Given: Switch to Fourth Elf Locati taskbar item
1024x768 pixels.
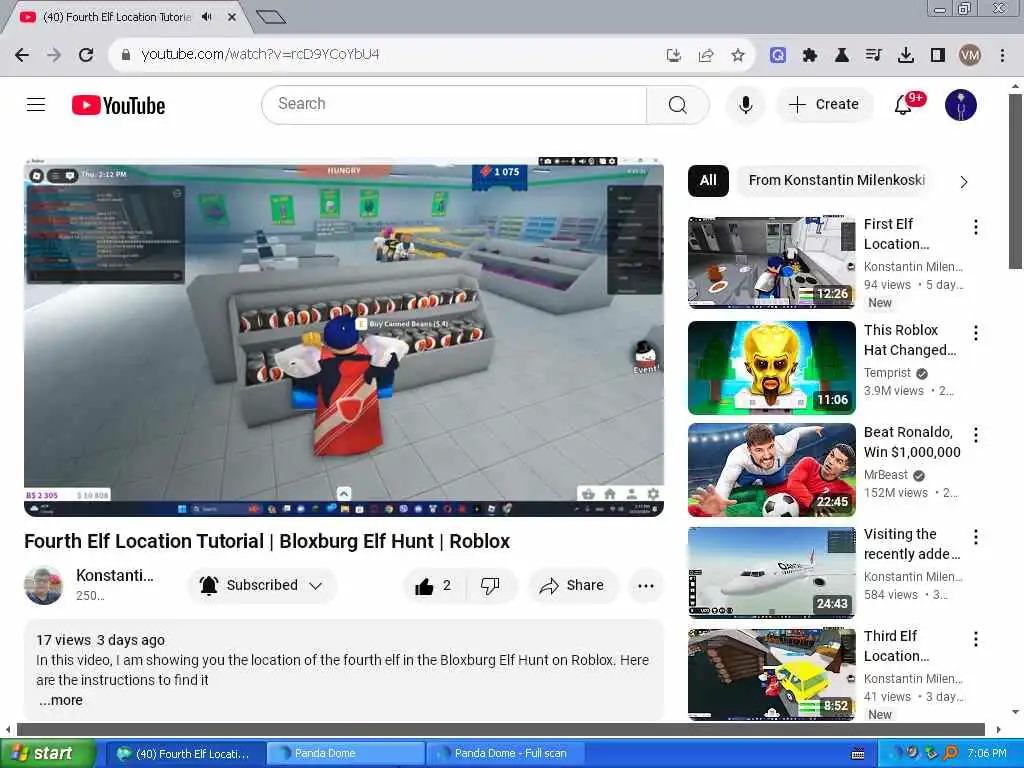Looking at the screenshot, I should (x=185, y=754).
